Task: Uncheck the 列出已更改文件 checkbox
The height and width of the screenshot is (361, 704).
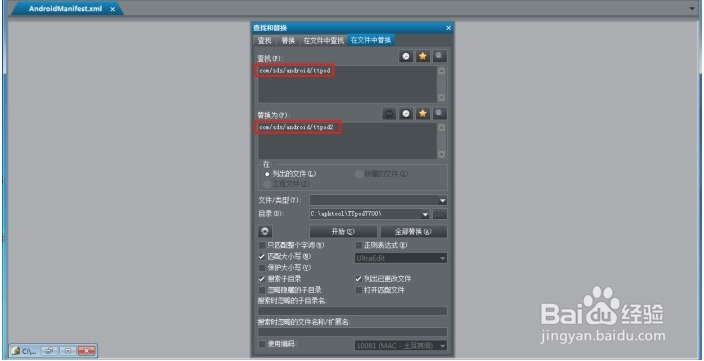Action: (359, 279)
